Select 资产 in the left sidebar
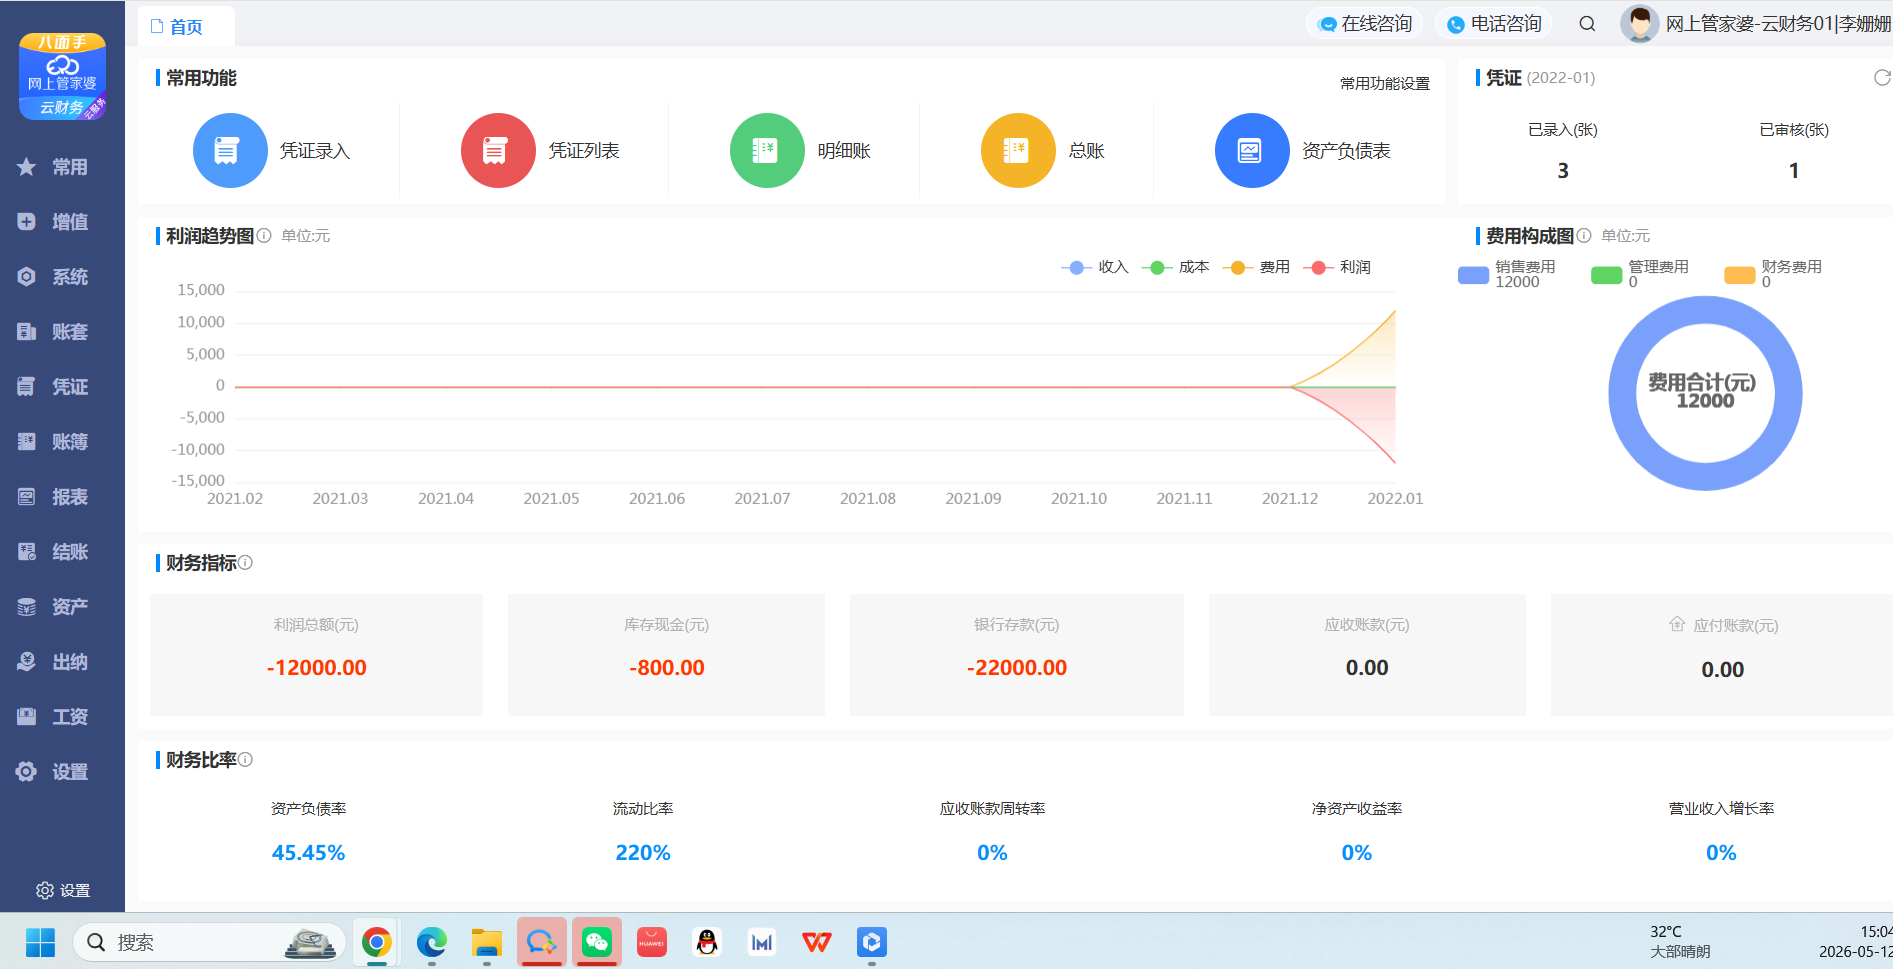The height and width of the screenshot is (969, 1893). 62,607
